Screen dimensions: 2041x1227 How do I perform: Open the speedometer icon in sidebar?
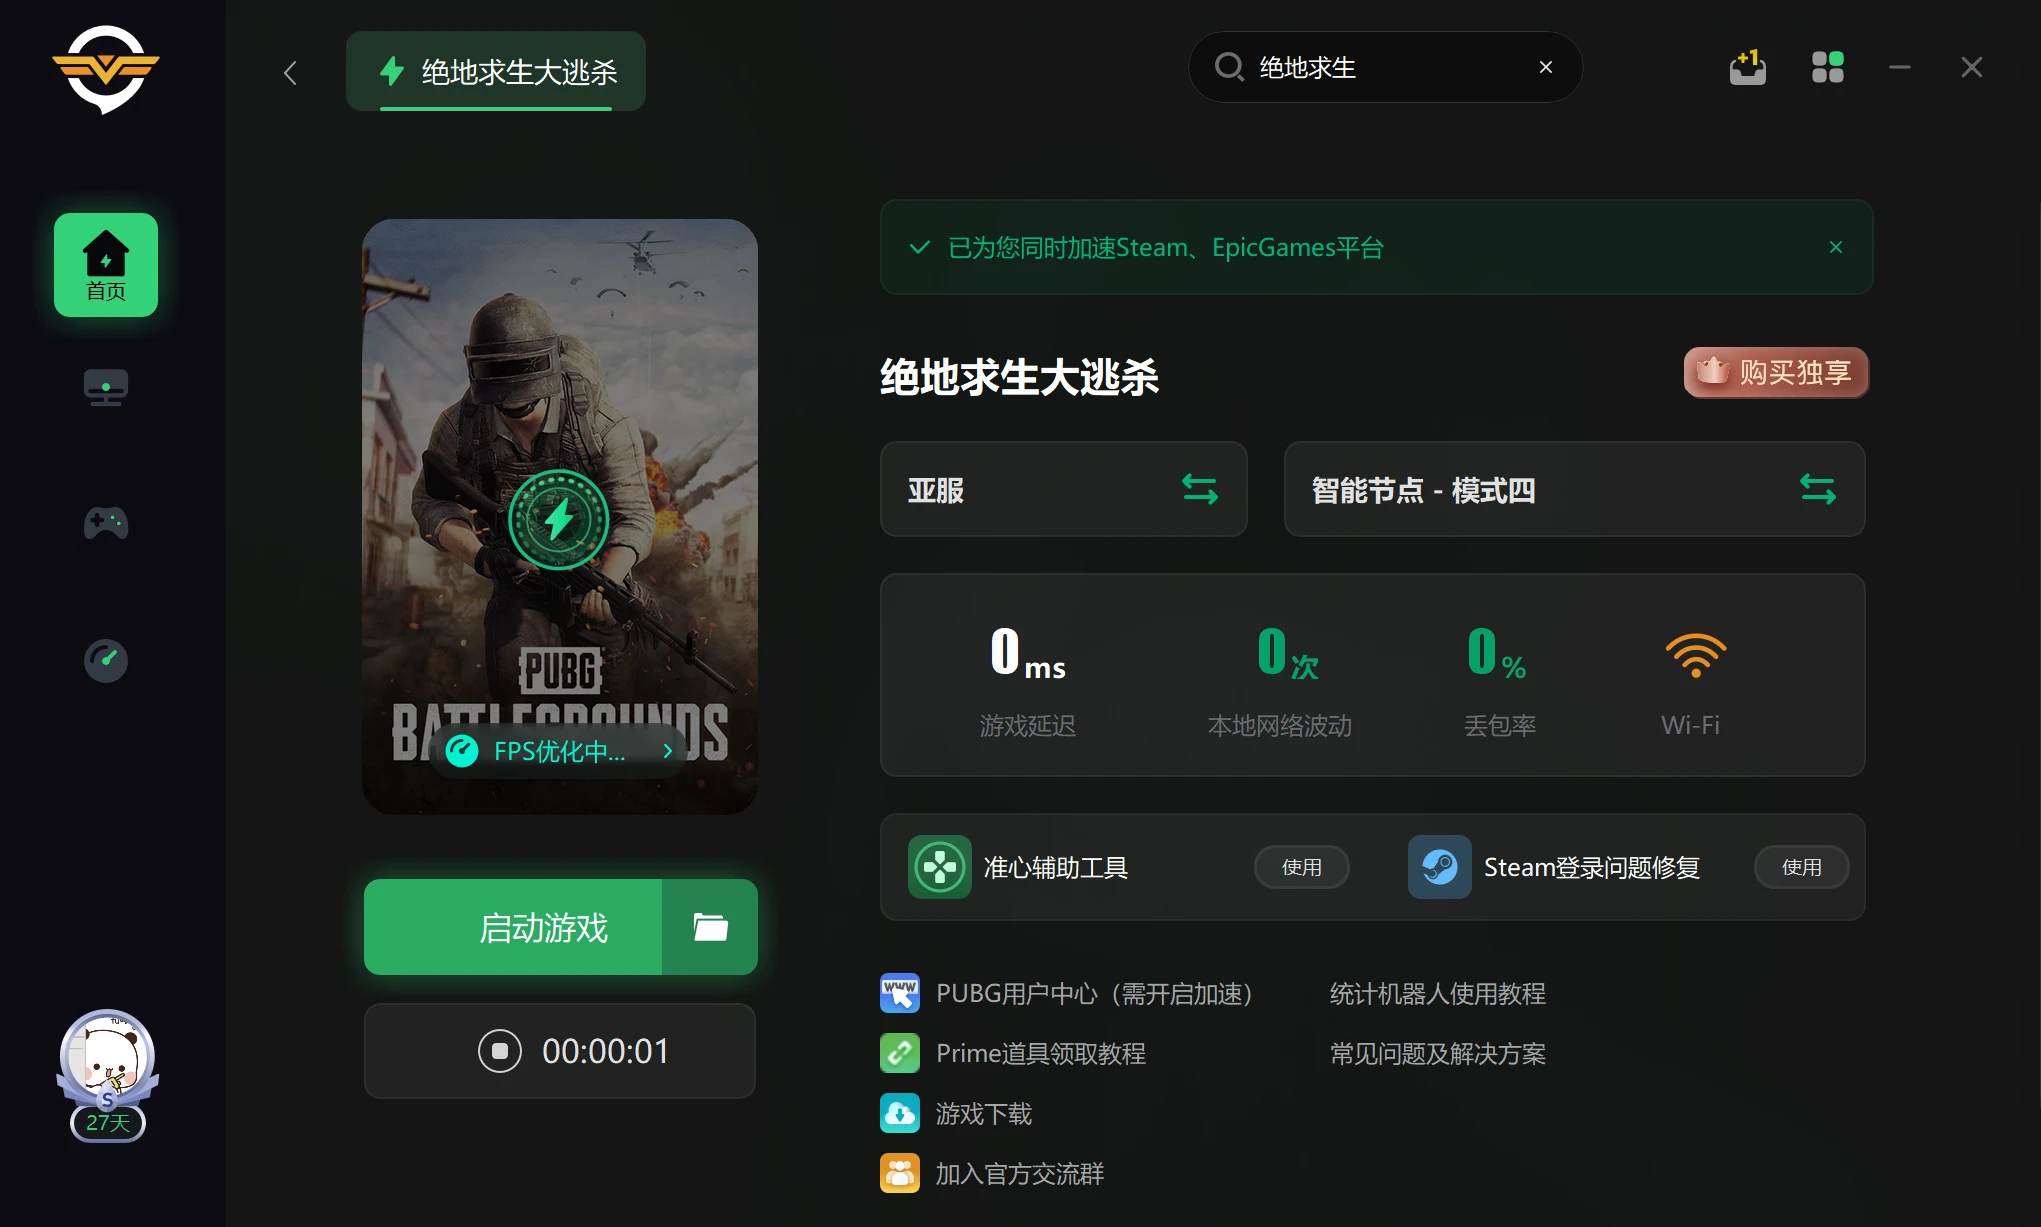106,660
